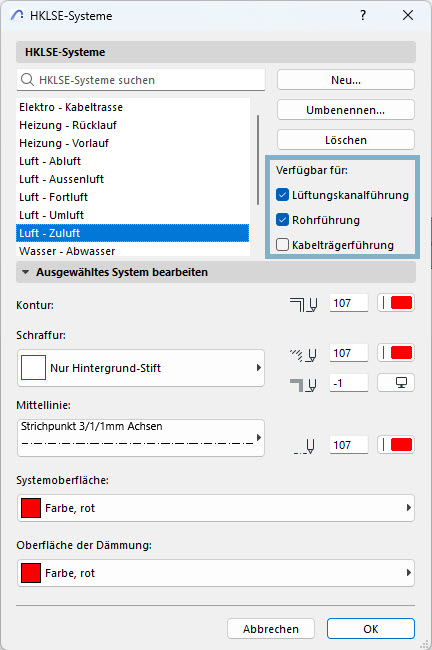Enable the Kabelträgerführung checkbox

point(282,245)
